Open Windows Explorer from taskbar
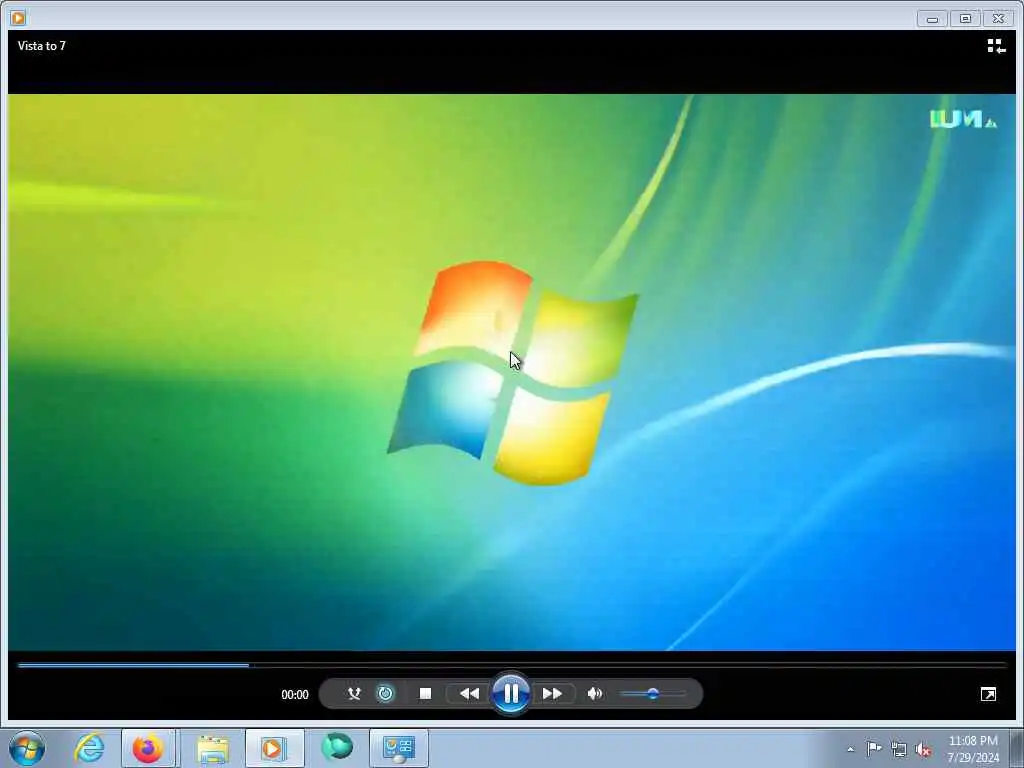 pos(213,748)
